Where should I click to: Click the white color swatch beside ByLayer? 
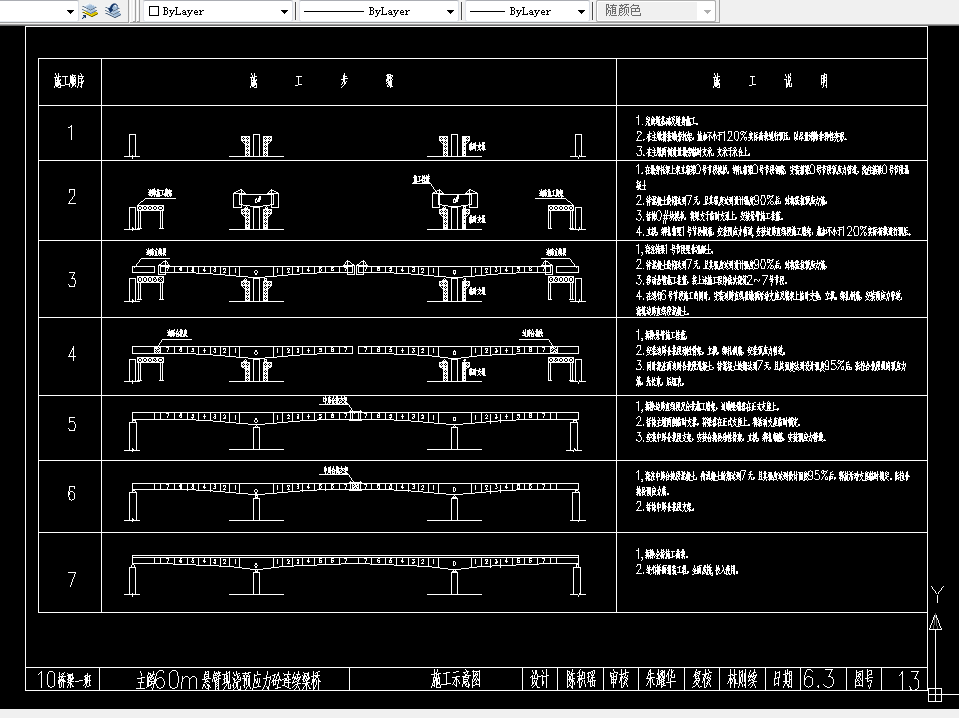(x=154, y=11)
